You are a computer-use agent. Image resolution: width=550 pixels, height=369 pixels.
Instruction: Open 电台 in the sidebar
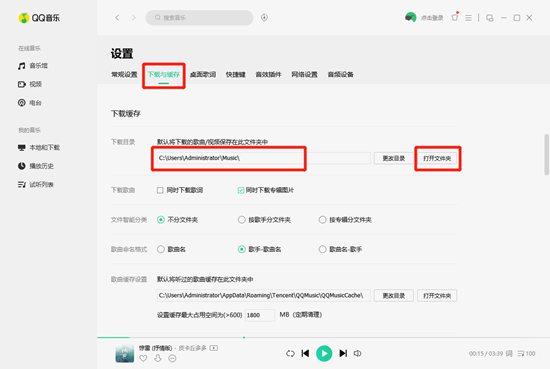tap(29, 103)
